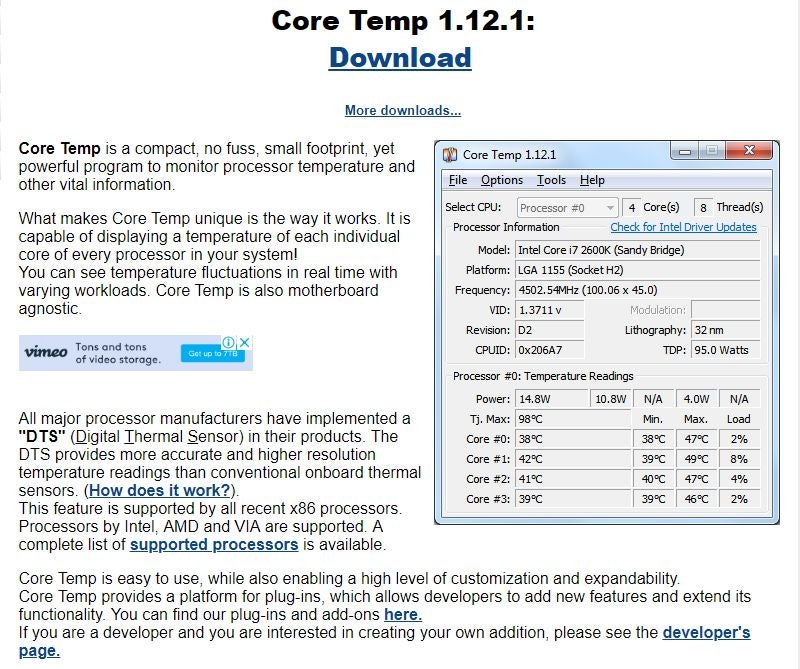Click the Lithography value 32 nm
Image resolution: width=800 pixels, height=669 pixels.
(x=726, y=330)
